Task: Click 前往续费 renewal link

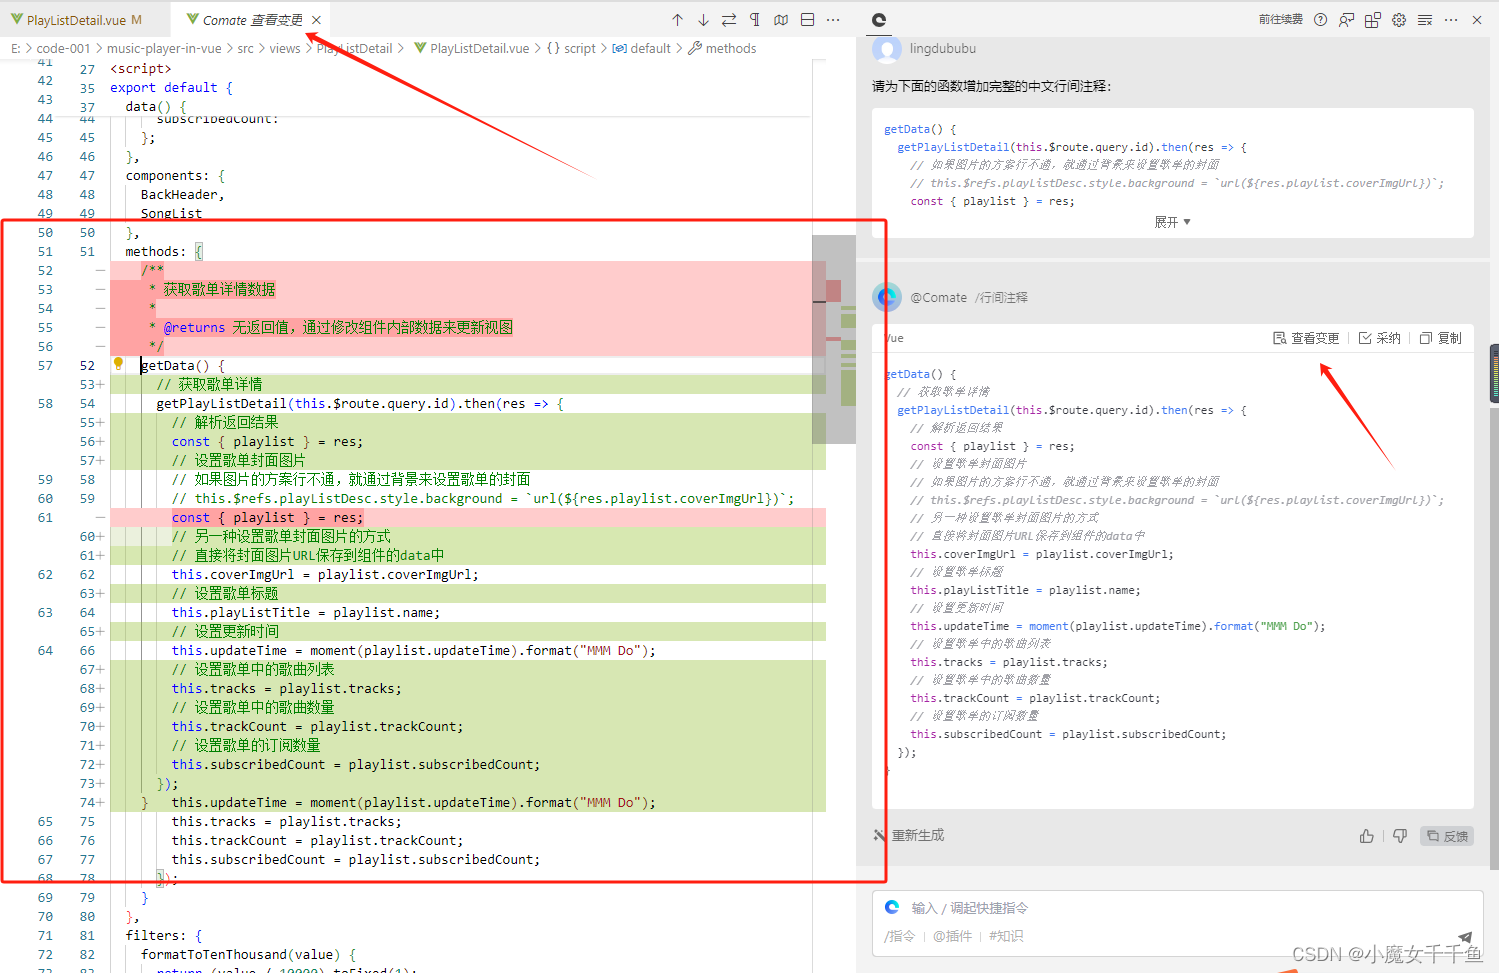Action: 1280,20
